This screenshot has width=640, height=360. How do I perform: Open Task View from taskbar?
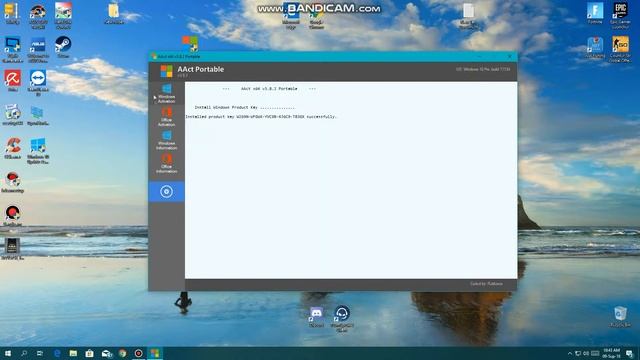(x=40, y=353)
